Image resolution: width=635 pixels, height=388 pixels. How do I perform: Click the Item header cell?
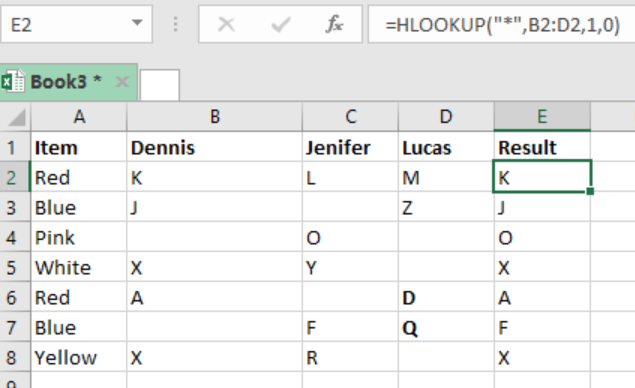click(x=79, y=147)
